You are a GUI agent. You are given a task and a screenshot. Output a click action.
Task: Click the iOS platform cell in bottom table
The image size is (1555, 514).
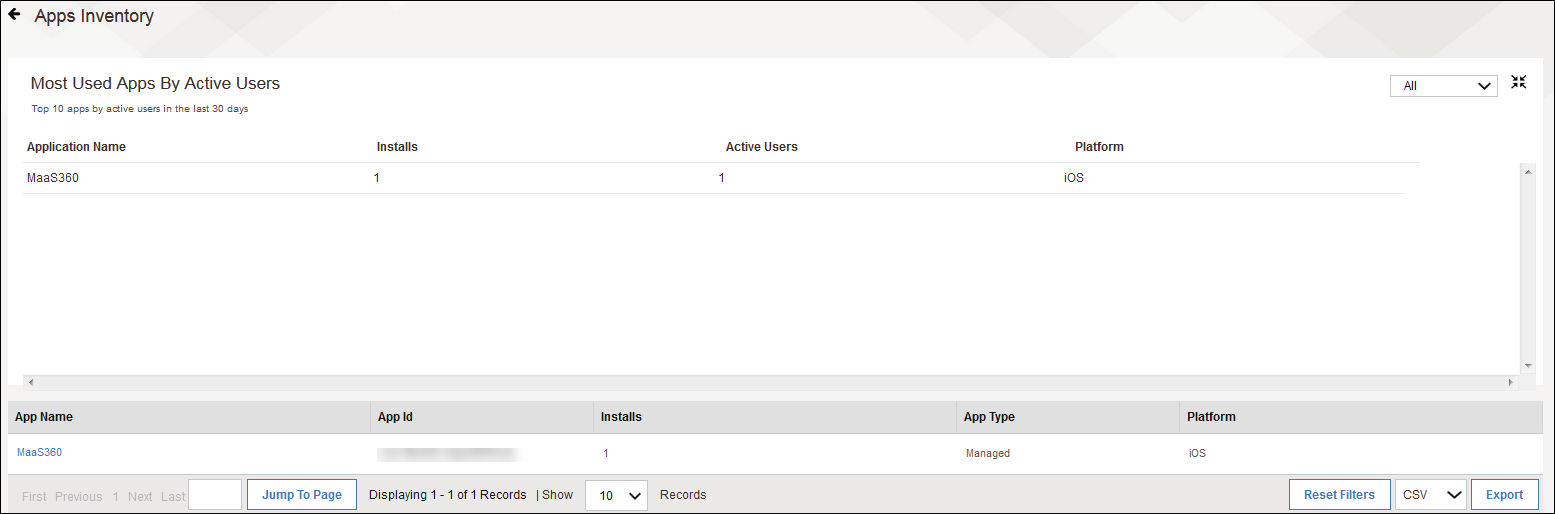[x=1197, y=454]
